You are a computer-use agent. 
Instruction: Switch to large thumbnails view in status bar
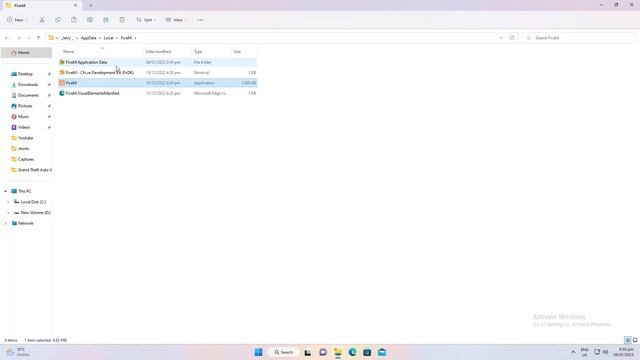point(635,340)
